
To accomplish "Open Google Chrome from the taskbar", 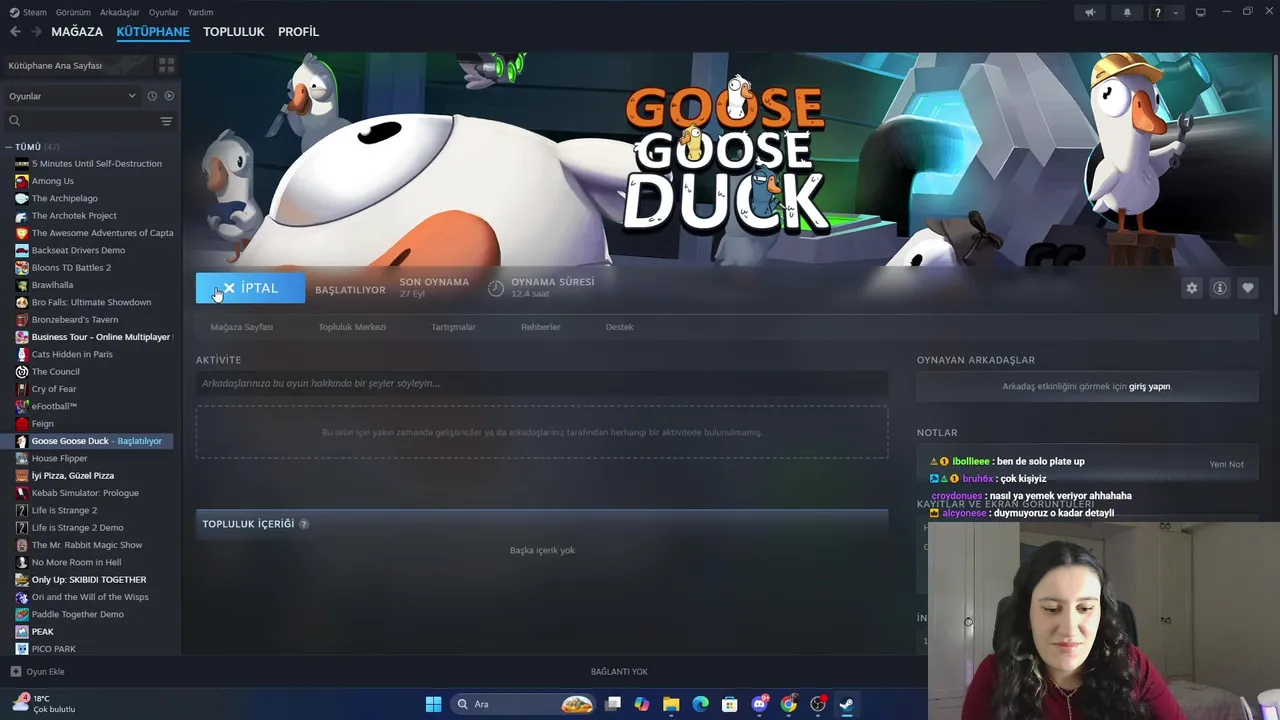I will [x=788, y=704].
